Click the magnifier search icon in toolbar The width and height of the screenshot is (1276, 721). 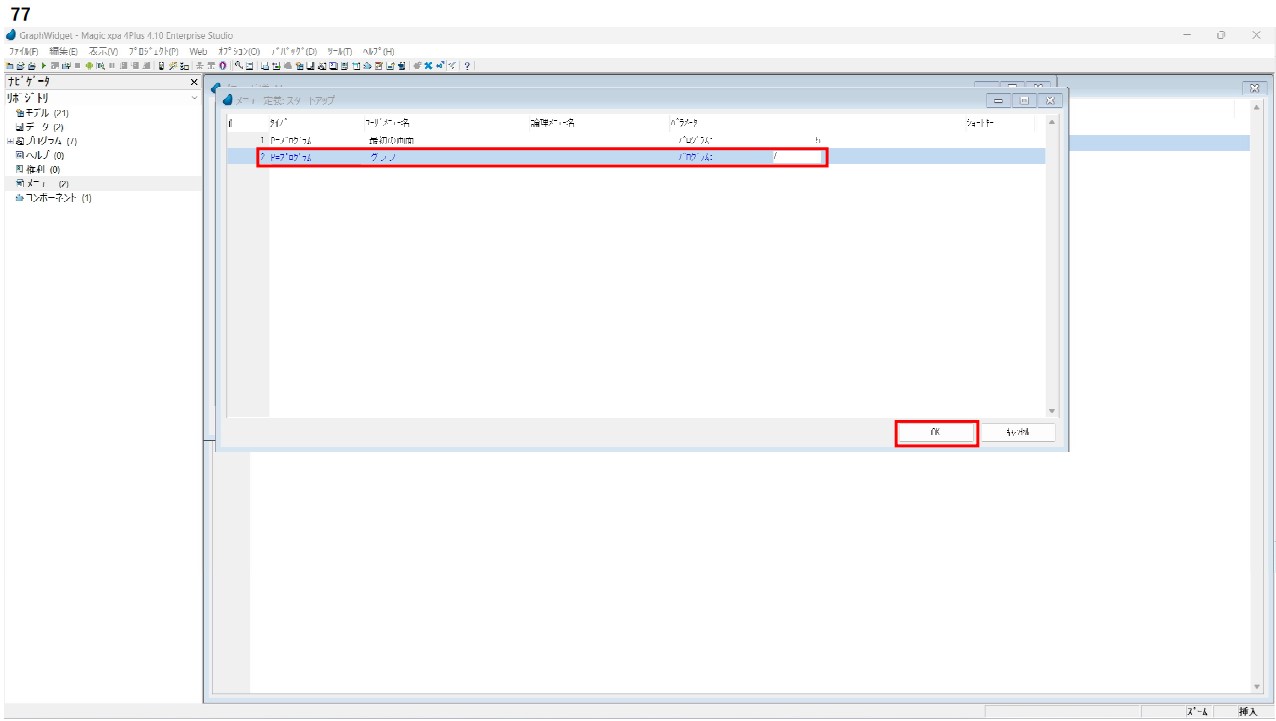[x=238, y=66]
